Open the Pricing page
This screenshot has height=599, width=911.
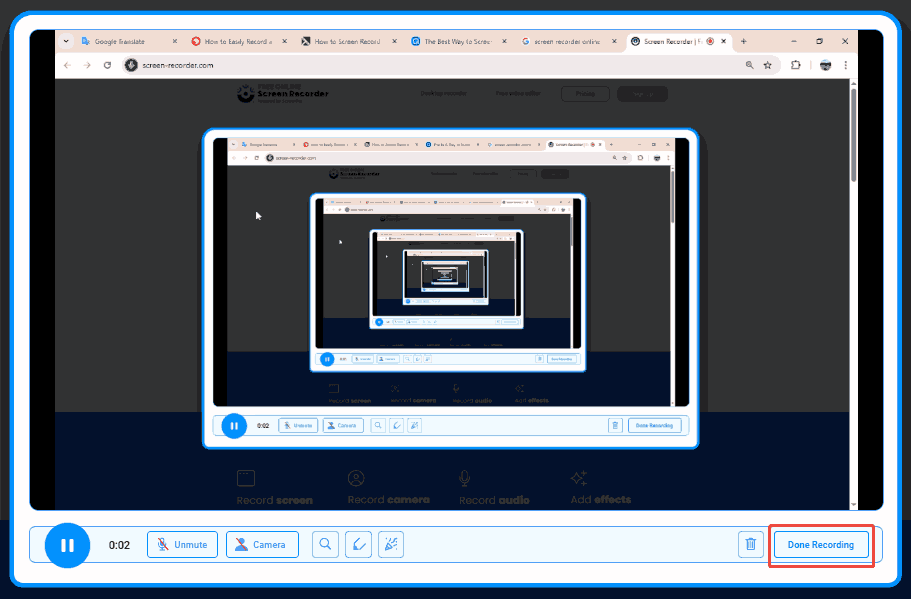pyautogui.click(x=585, y=93)
